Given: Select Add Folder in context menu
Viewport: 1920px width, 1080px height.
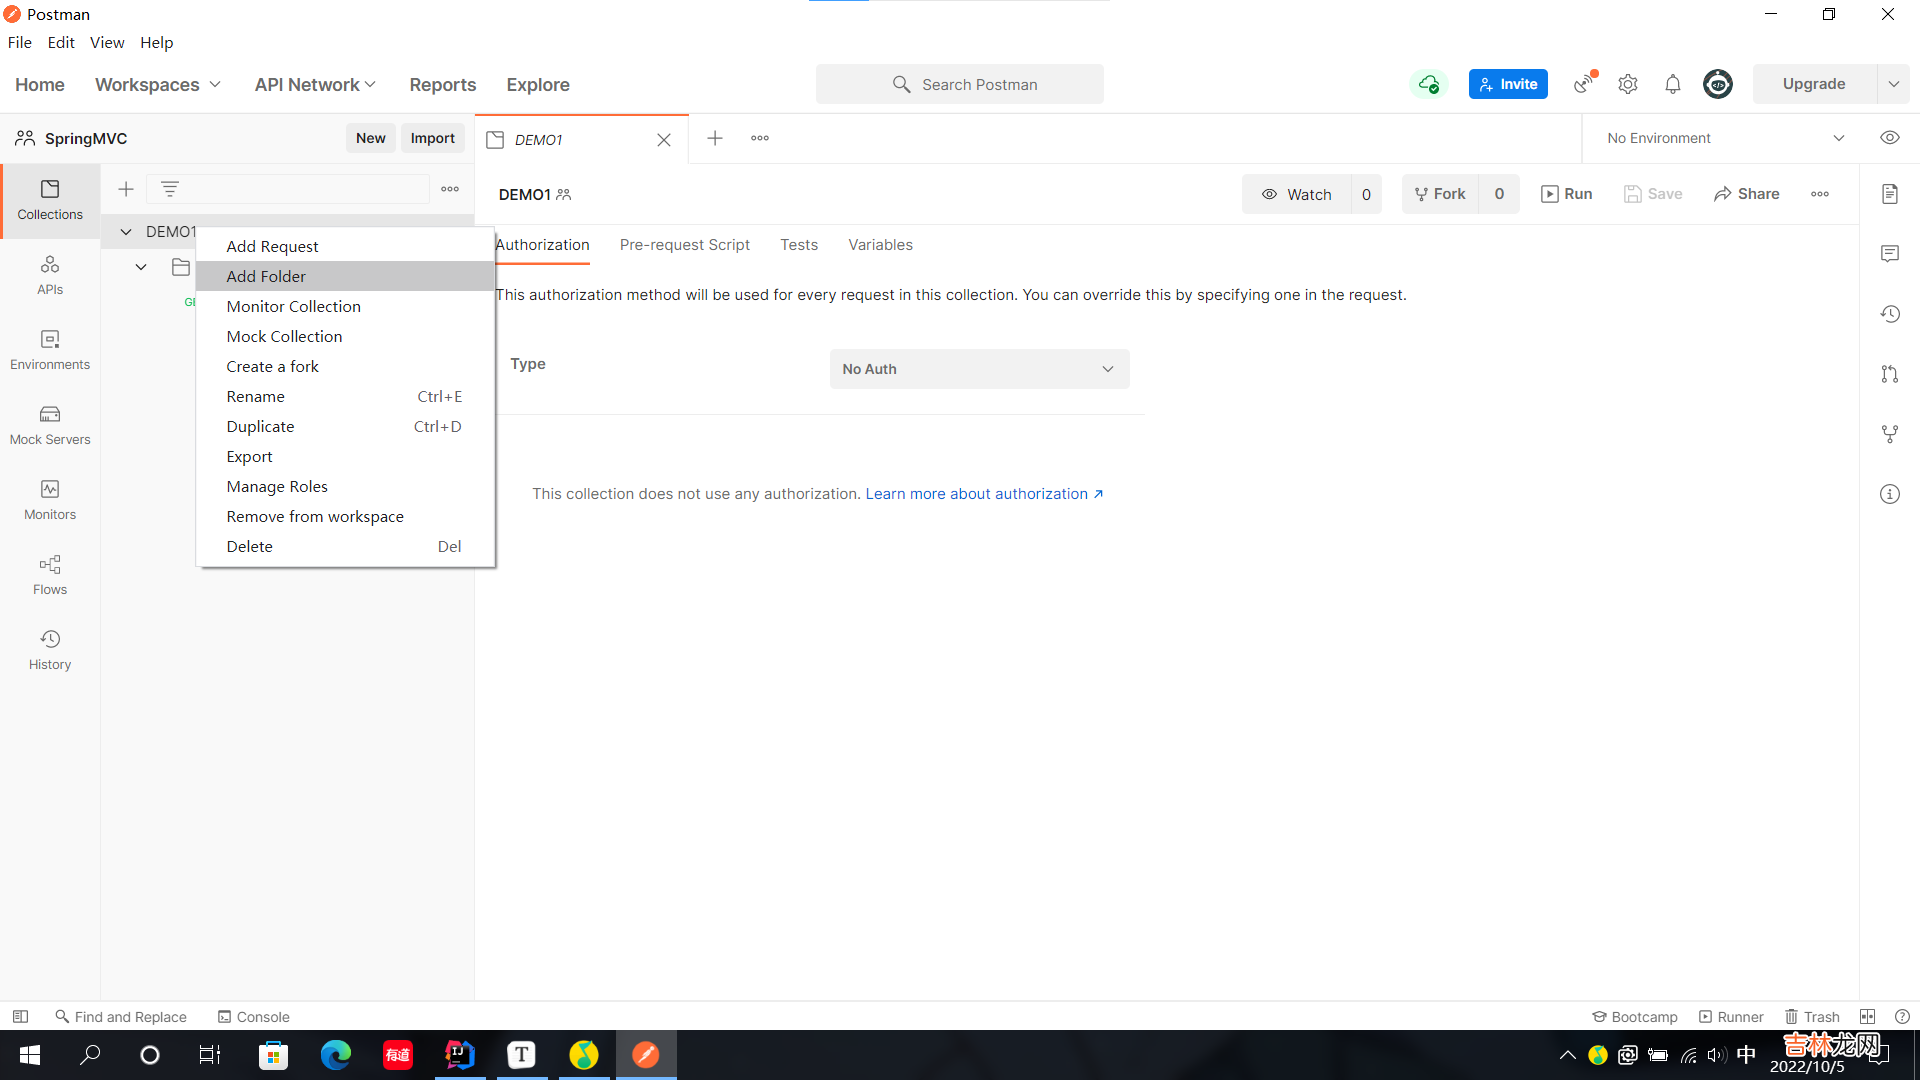Looking at the screenshot, I should [x=266, y=276].
